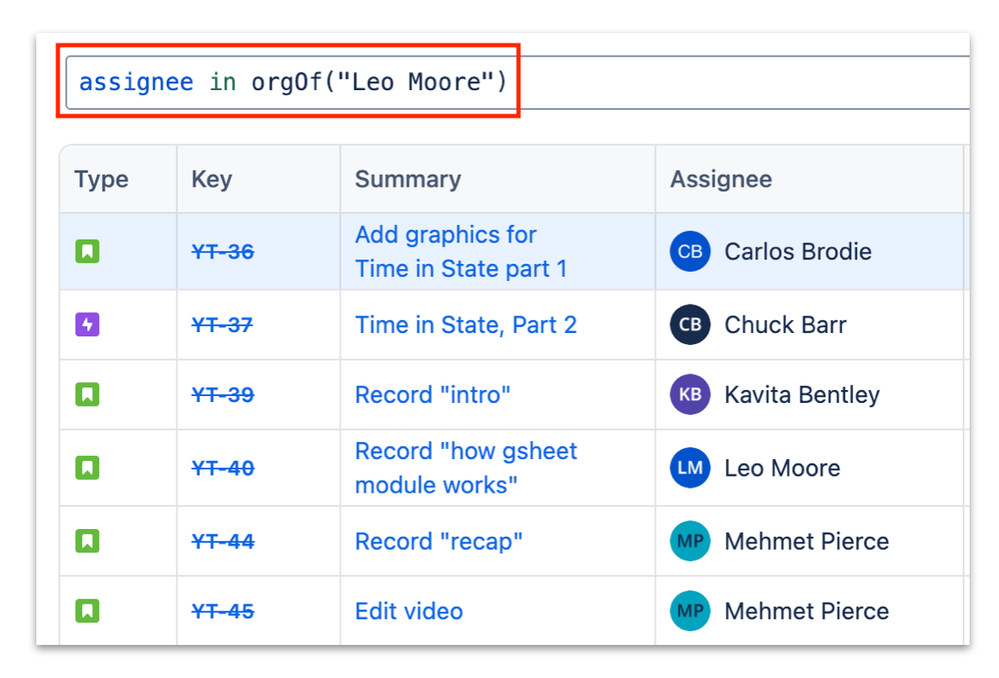Click Chuck Barr's dark CB avatar
Viewport: 999px width, 678px height.
pyautogui.click(x=690, y=324)
